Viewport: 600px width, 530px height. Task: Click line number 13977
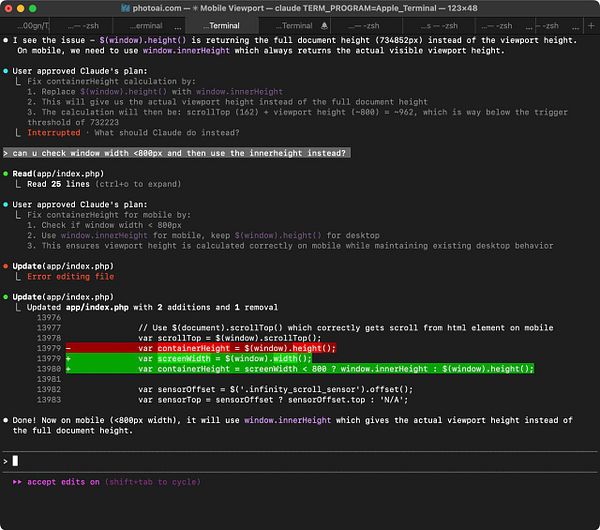[x=49, y=328]
